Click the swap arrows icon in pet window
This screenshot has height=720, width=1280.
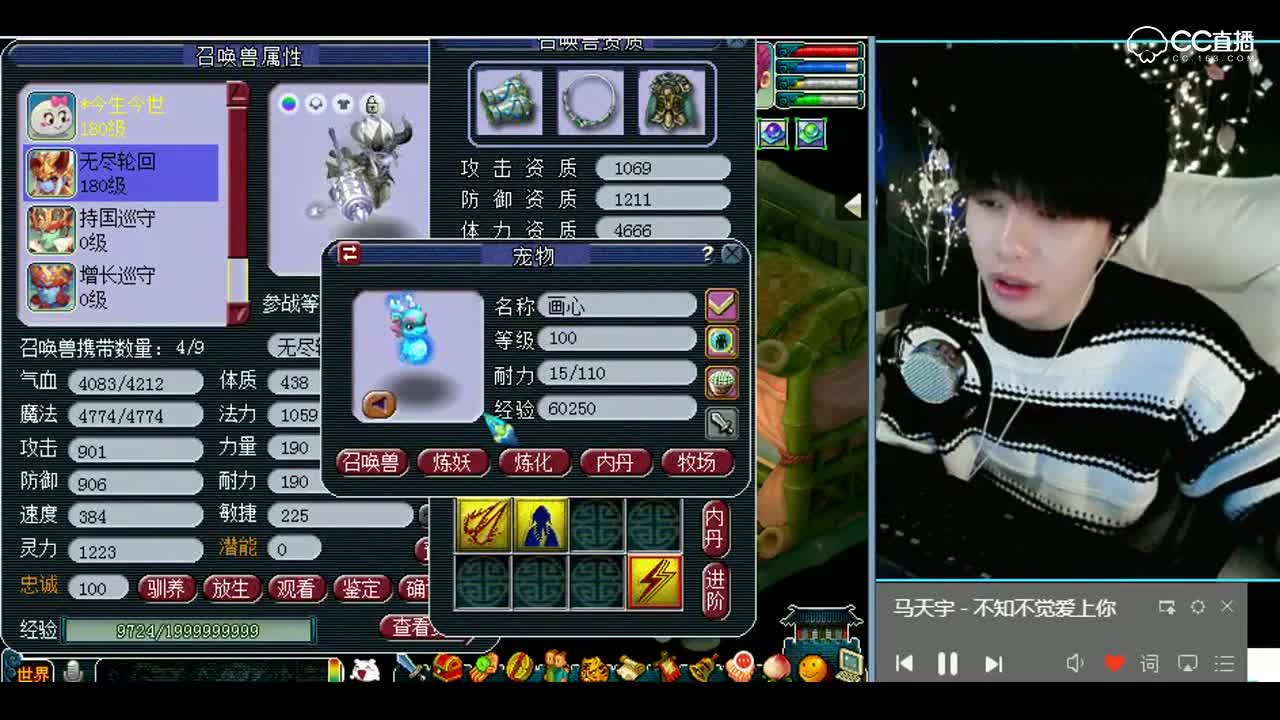pos(349,254)
